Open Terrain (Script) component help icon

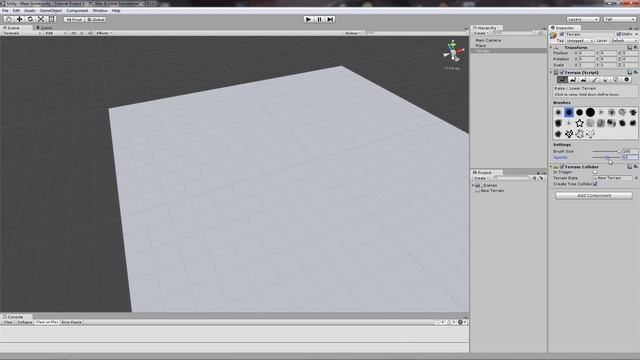point(629,72)
